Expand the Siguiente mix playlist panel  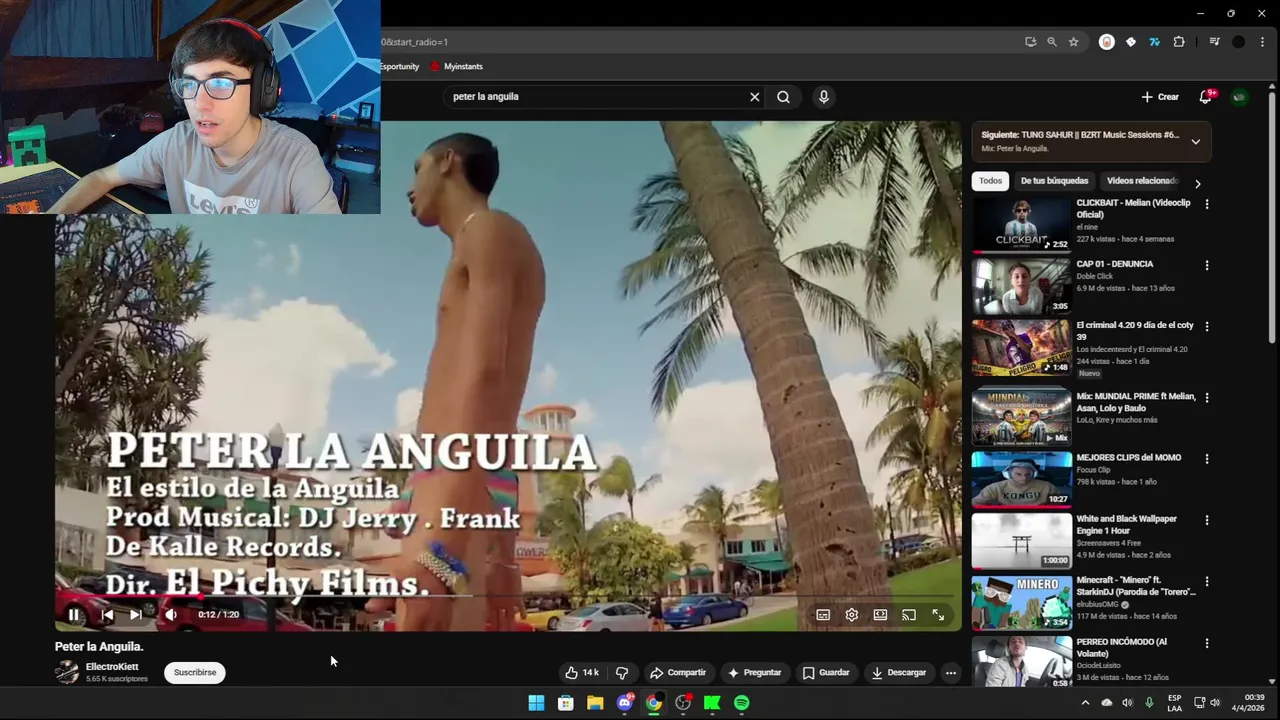[x=1195, y=142]
